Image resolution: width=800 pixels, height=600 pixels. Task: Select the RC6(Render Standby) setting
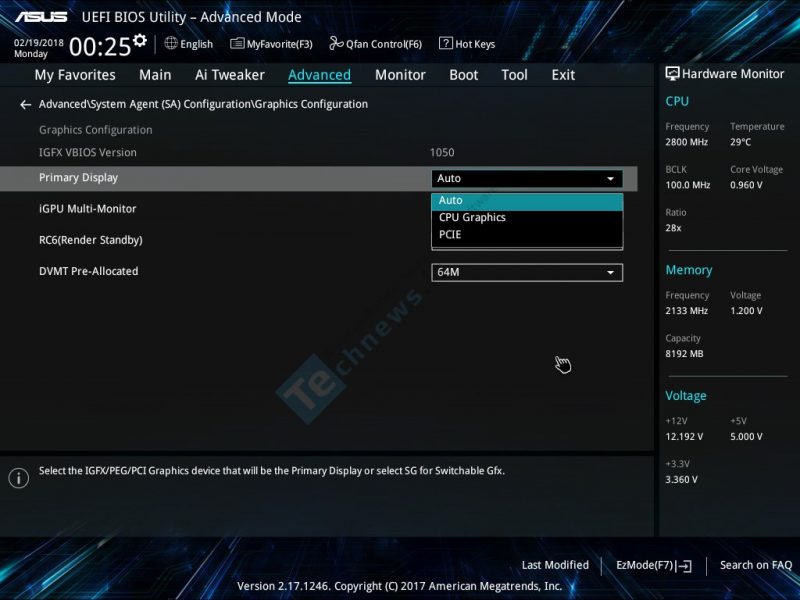(x=91, y=240)
